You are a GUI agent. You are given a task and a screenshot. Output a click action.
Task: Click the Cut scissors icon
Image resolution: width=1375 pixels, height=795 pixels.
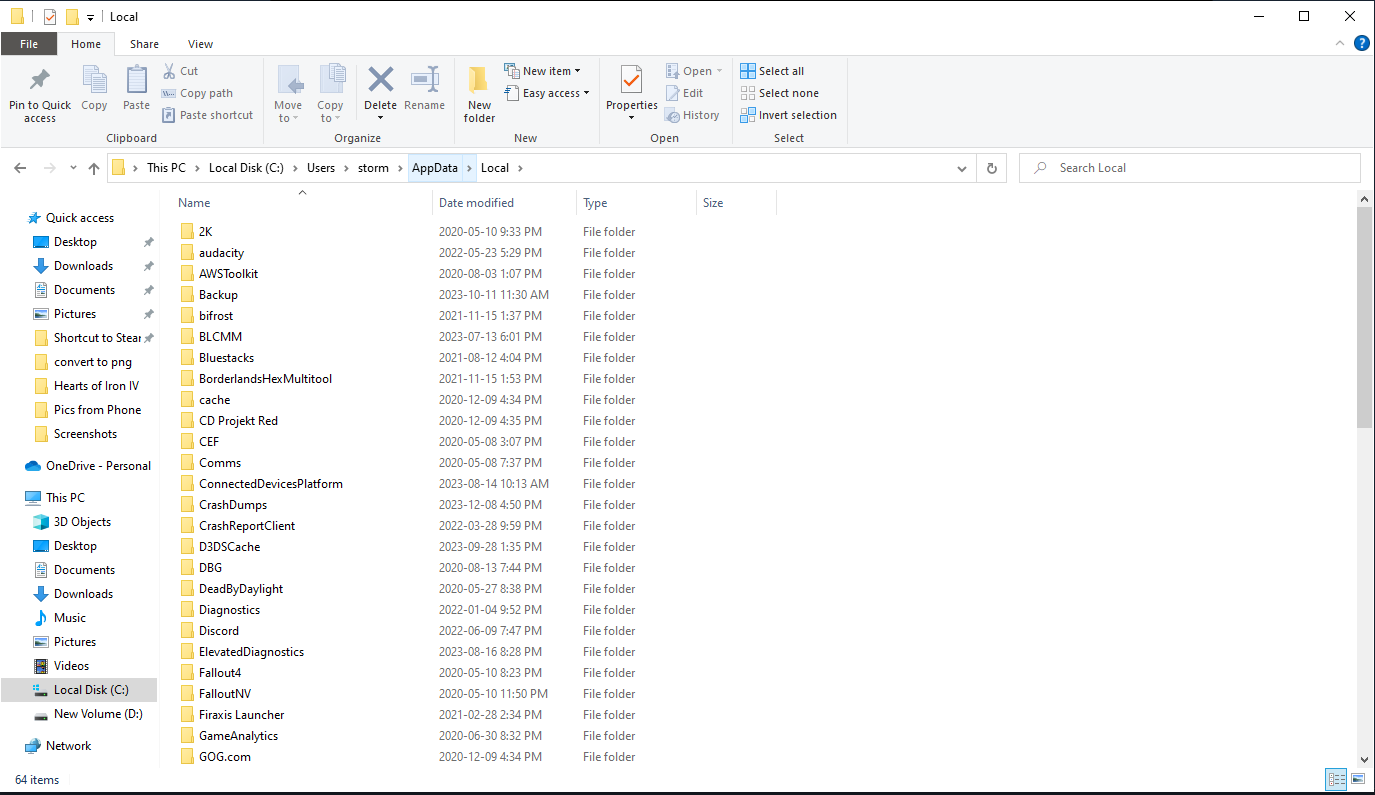[x=169, y=71]
